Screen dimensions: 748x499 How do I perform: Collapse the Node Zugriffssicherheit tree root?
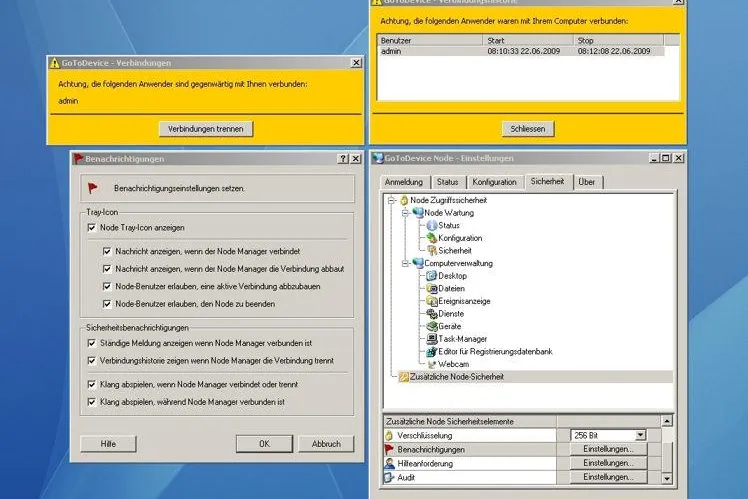tap(391, 200)
